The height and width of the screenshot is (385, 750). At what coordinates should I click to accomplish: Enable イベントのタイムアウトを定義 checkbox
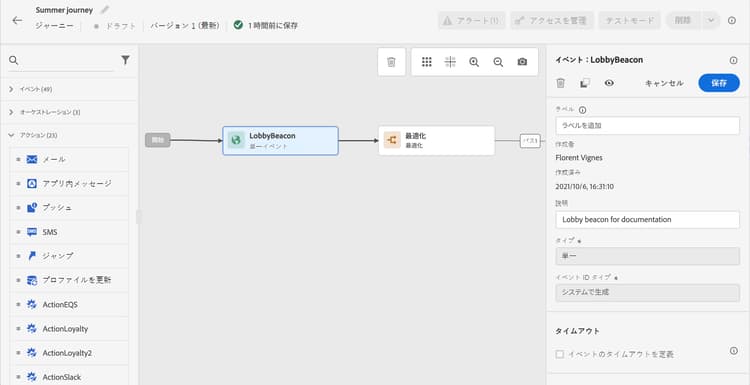click(x=560, y=354)
